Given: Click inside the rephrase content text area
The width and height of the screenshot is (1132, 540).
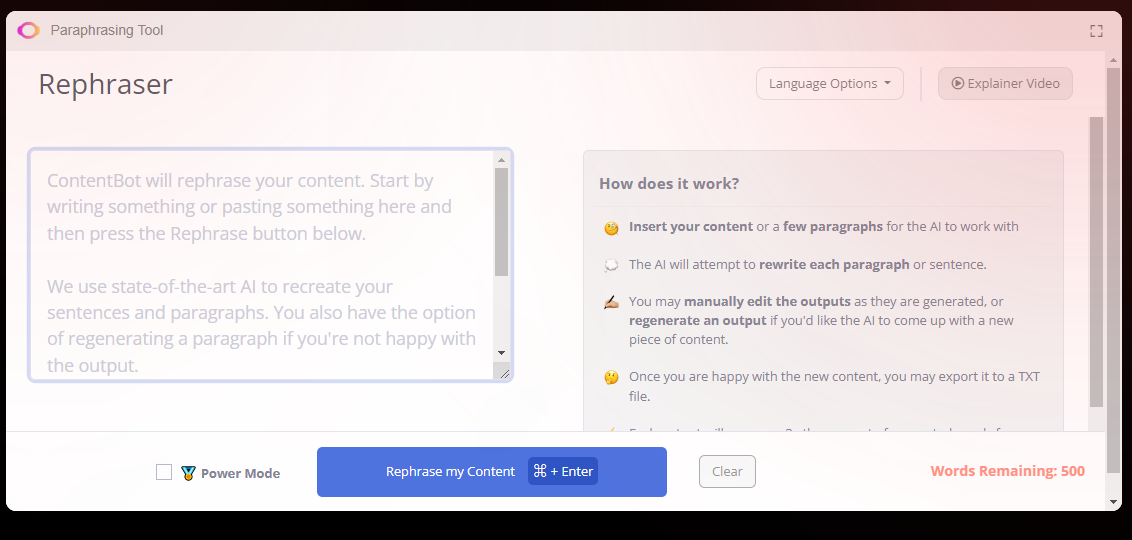Looking at the screenshot, I should 263,265.
